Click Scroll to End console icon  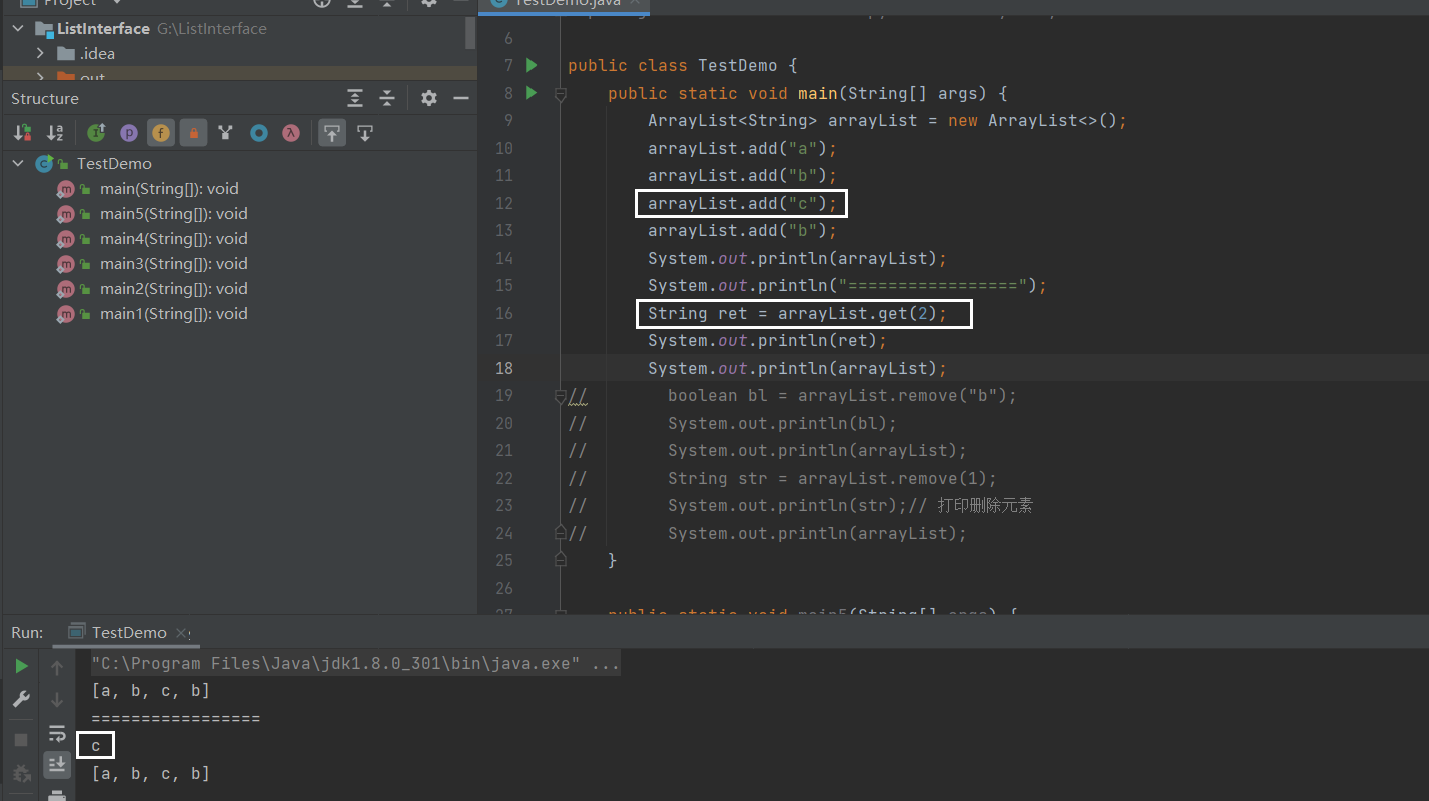point(57,765)
